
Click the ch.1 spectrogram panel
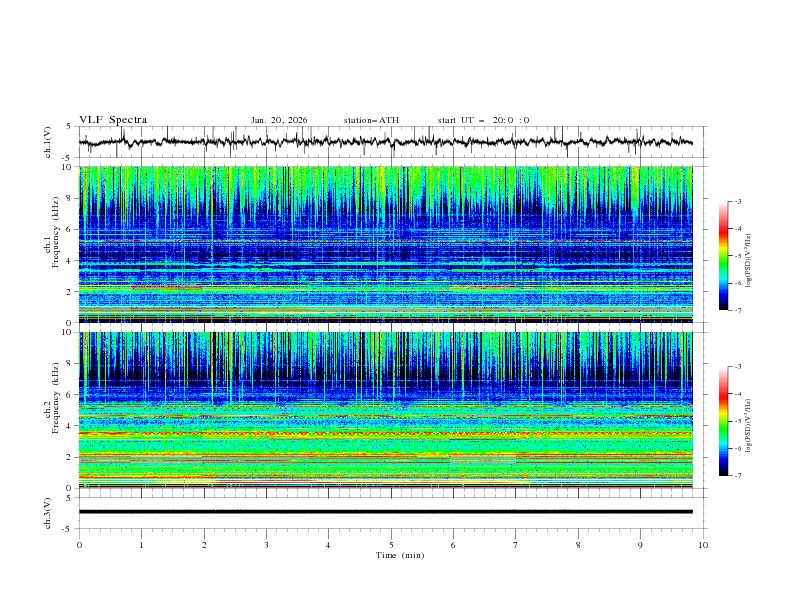point(385,244)
